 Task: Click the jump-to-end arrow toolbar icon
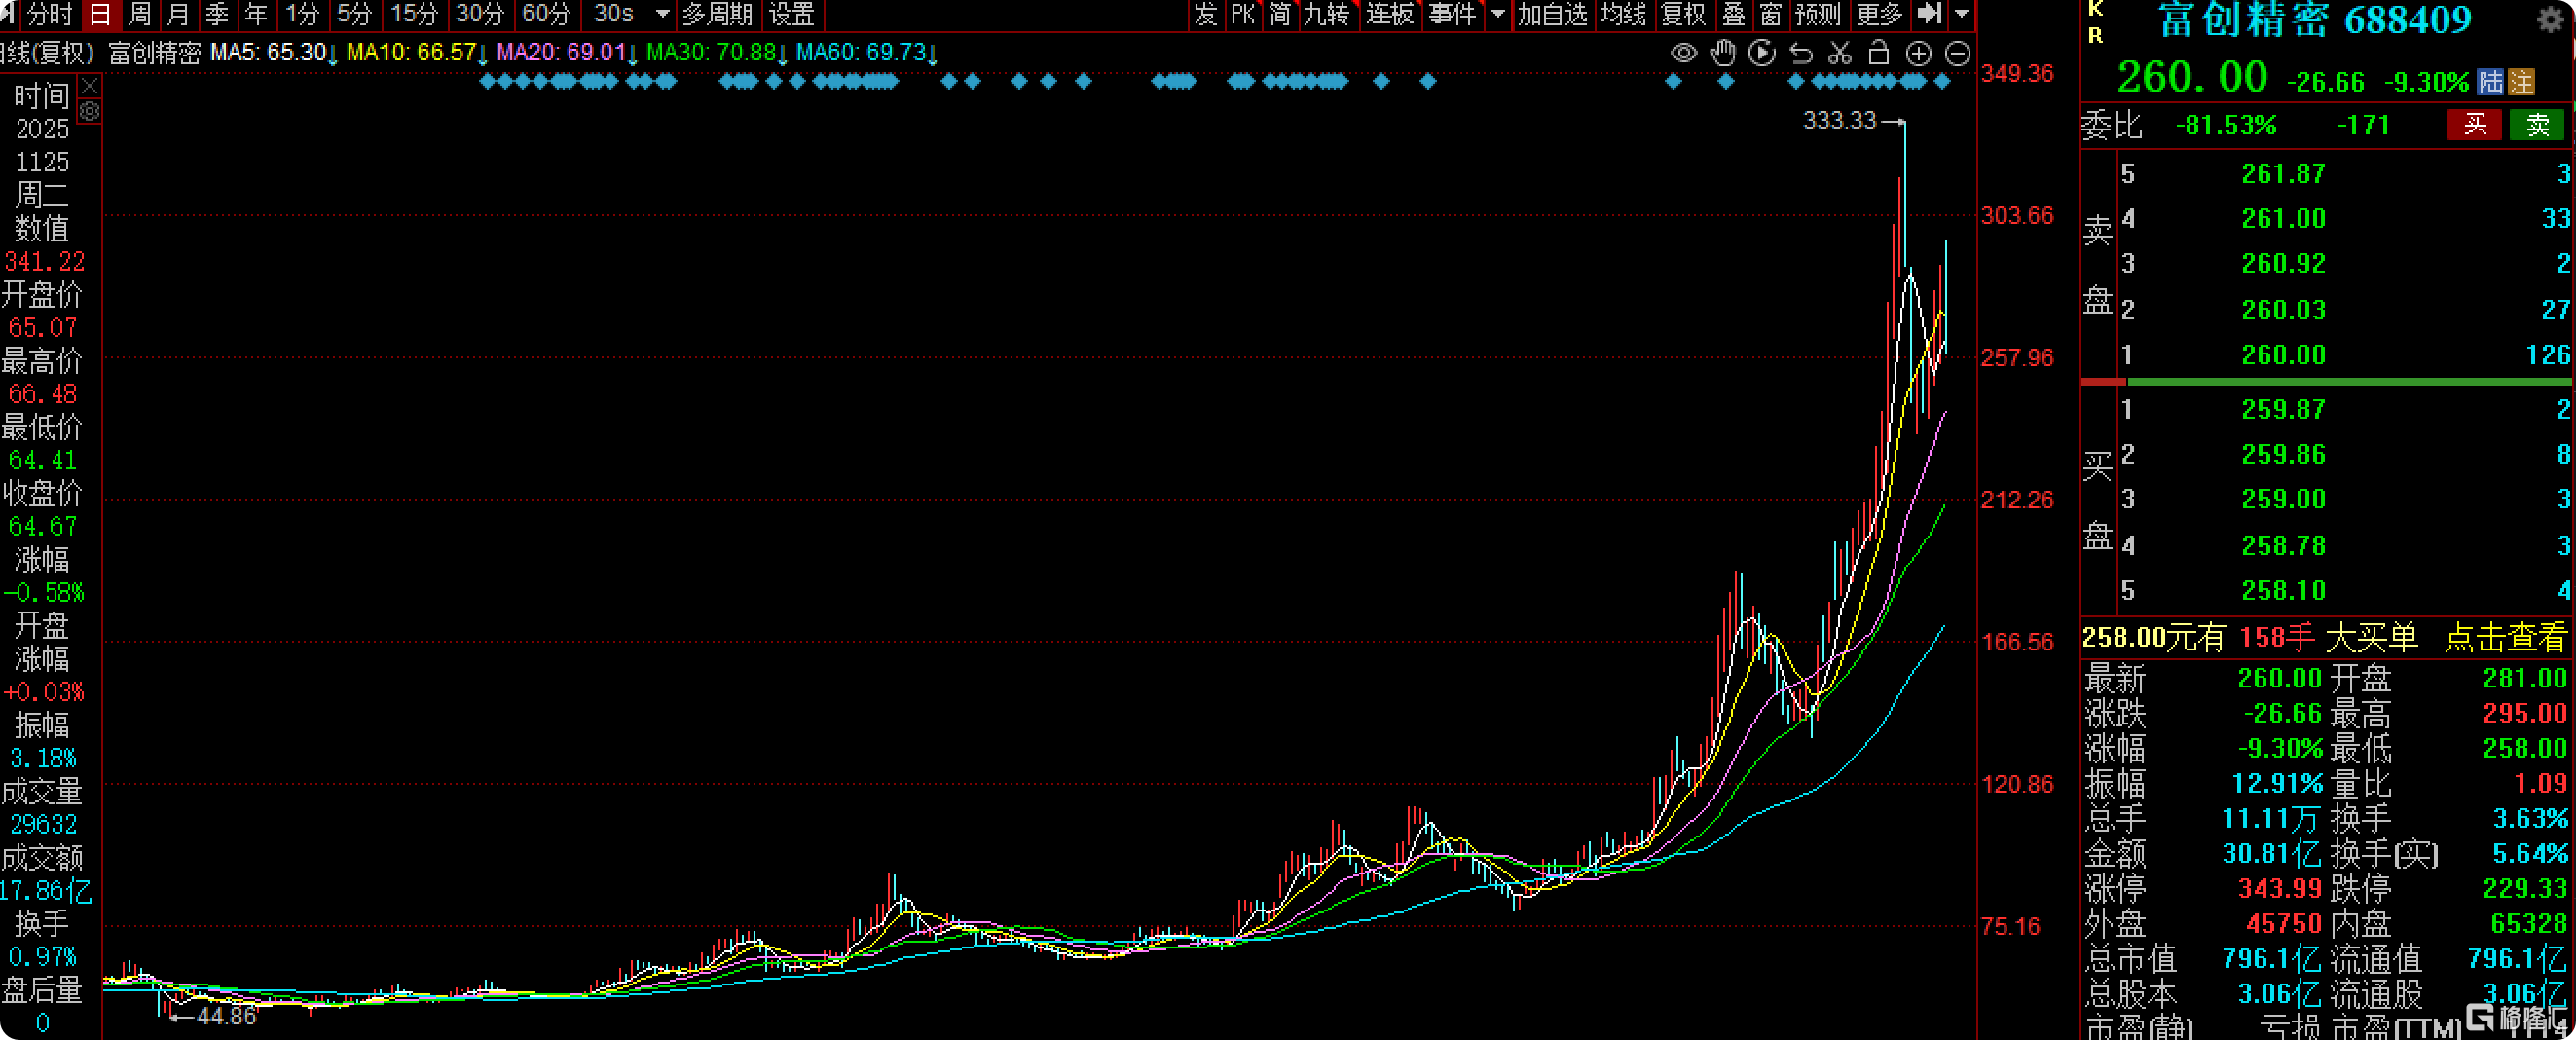tap(1930, 14)
